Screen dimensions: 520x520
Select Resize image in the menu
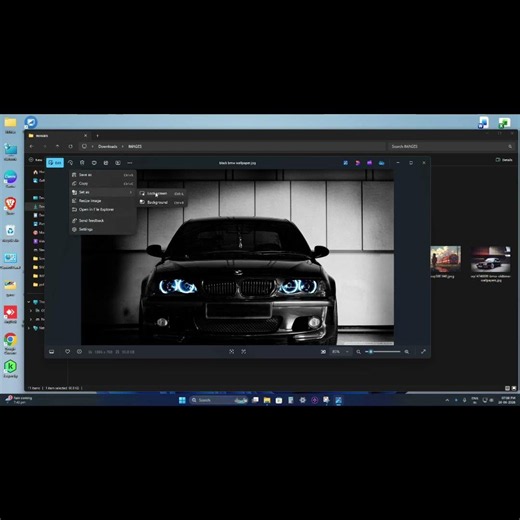click(x=103, y=201)
